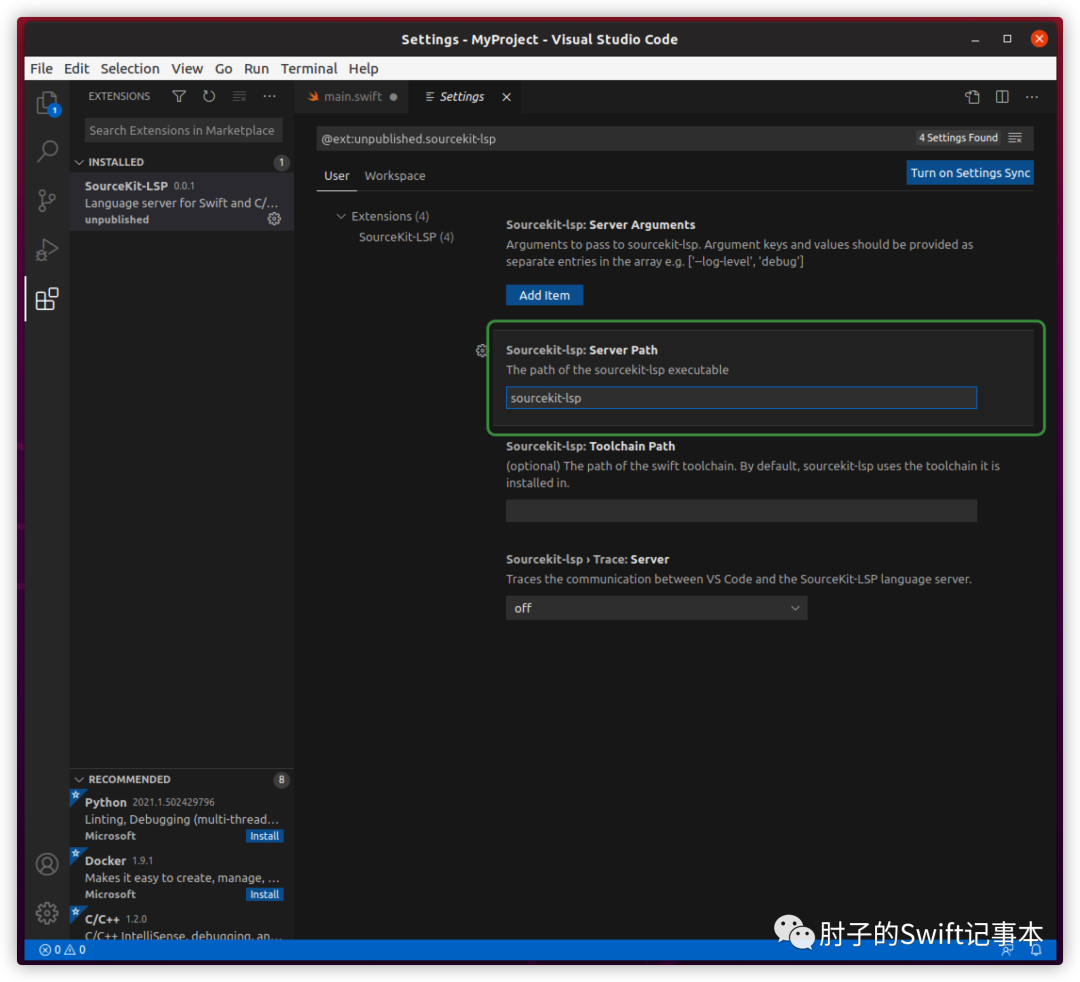Image resolution: width=1080 pixels, height=982 pixels.
Task: Open the Terminal menu
Action: click(309, 68)
